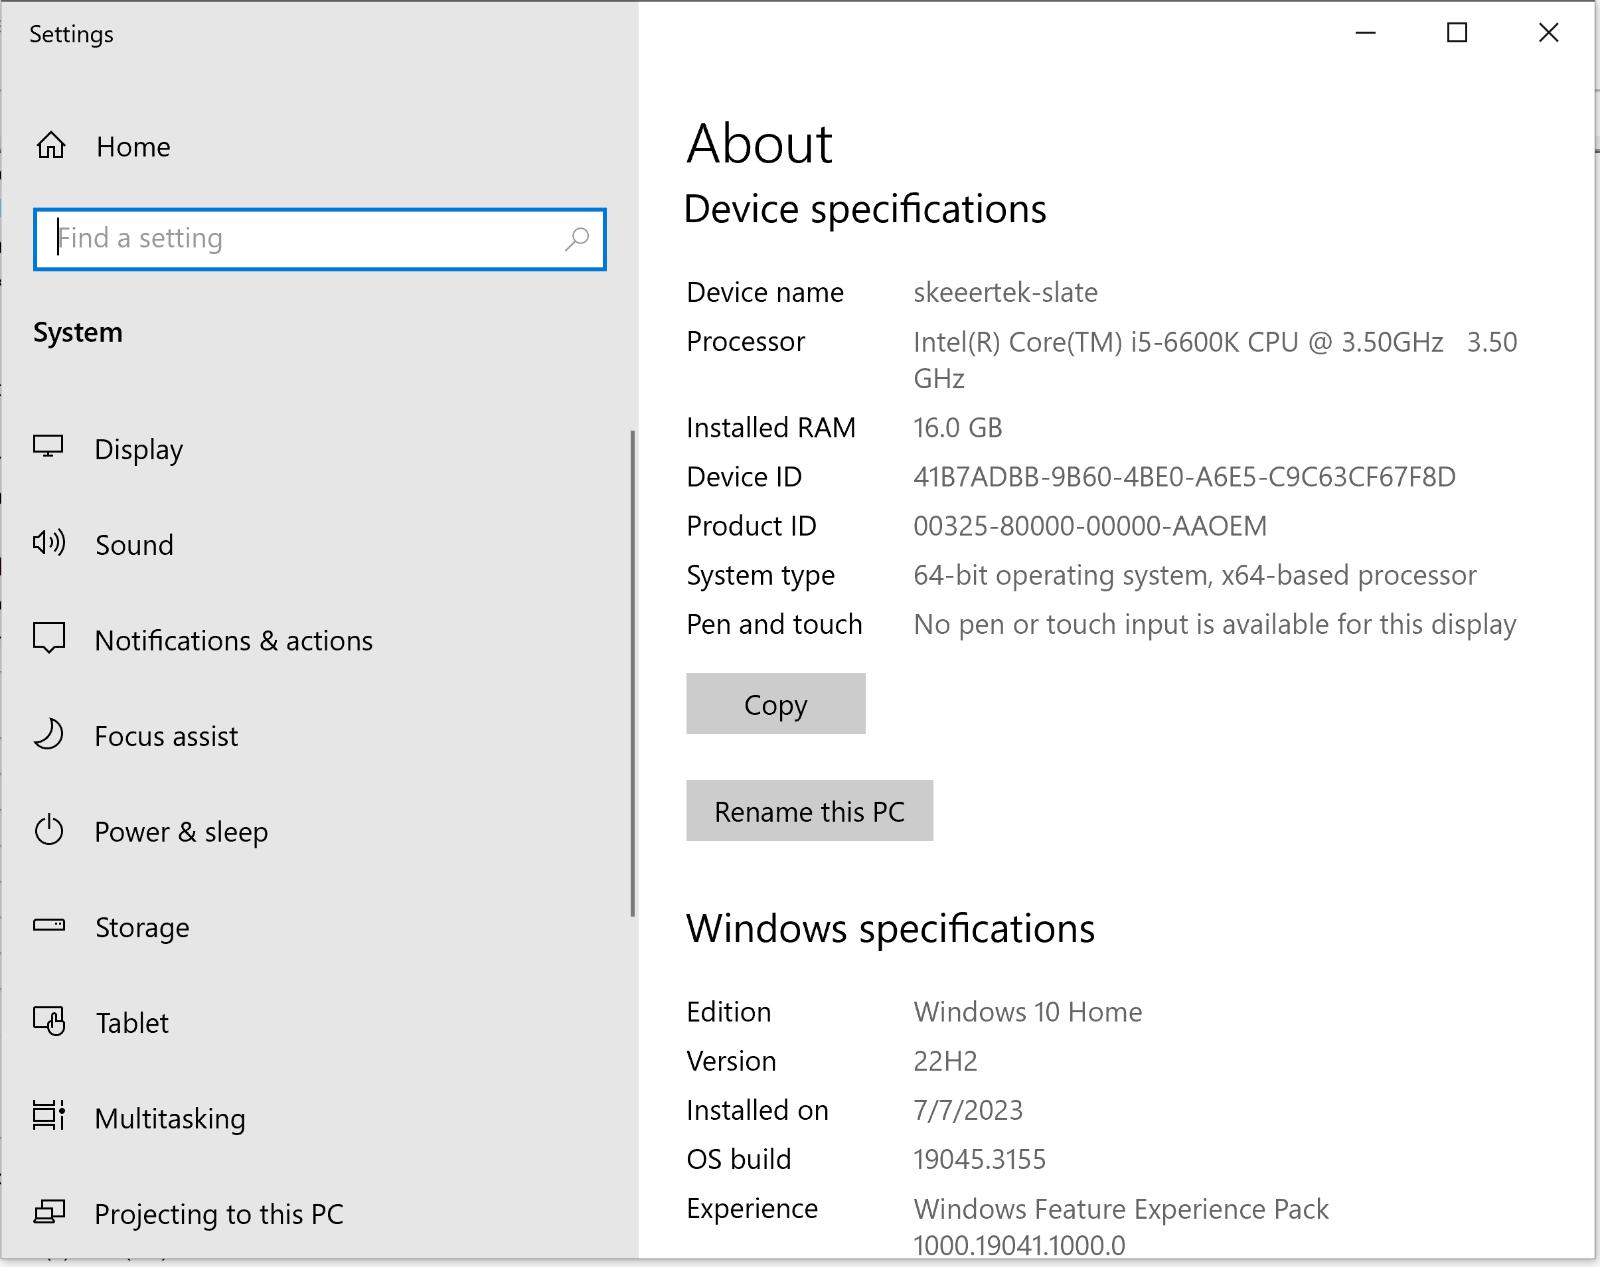
Task: Click Rename this PC button
Action: 810,811
